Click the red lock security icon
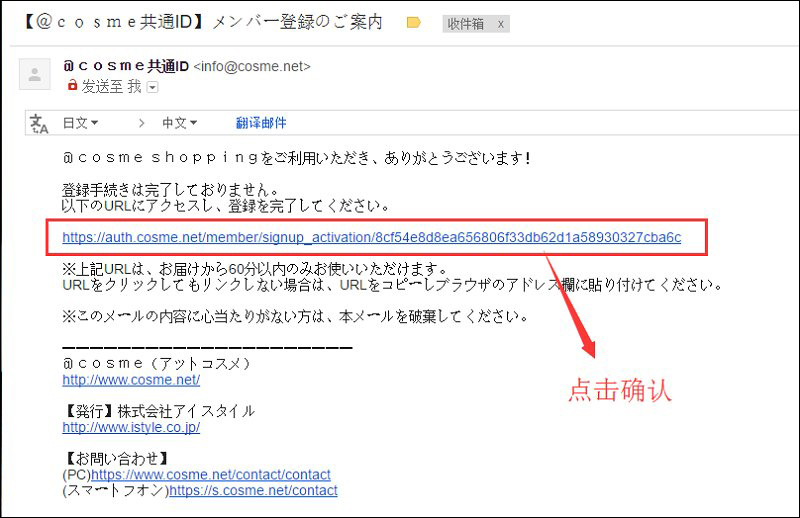800x518 pixels. point(72,87)
